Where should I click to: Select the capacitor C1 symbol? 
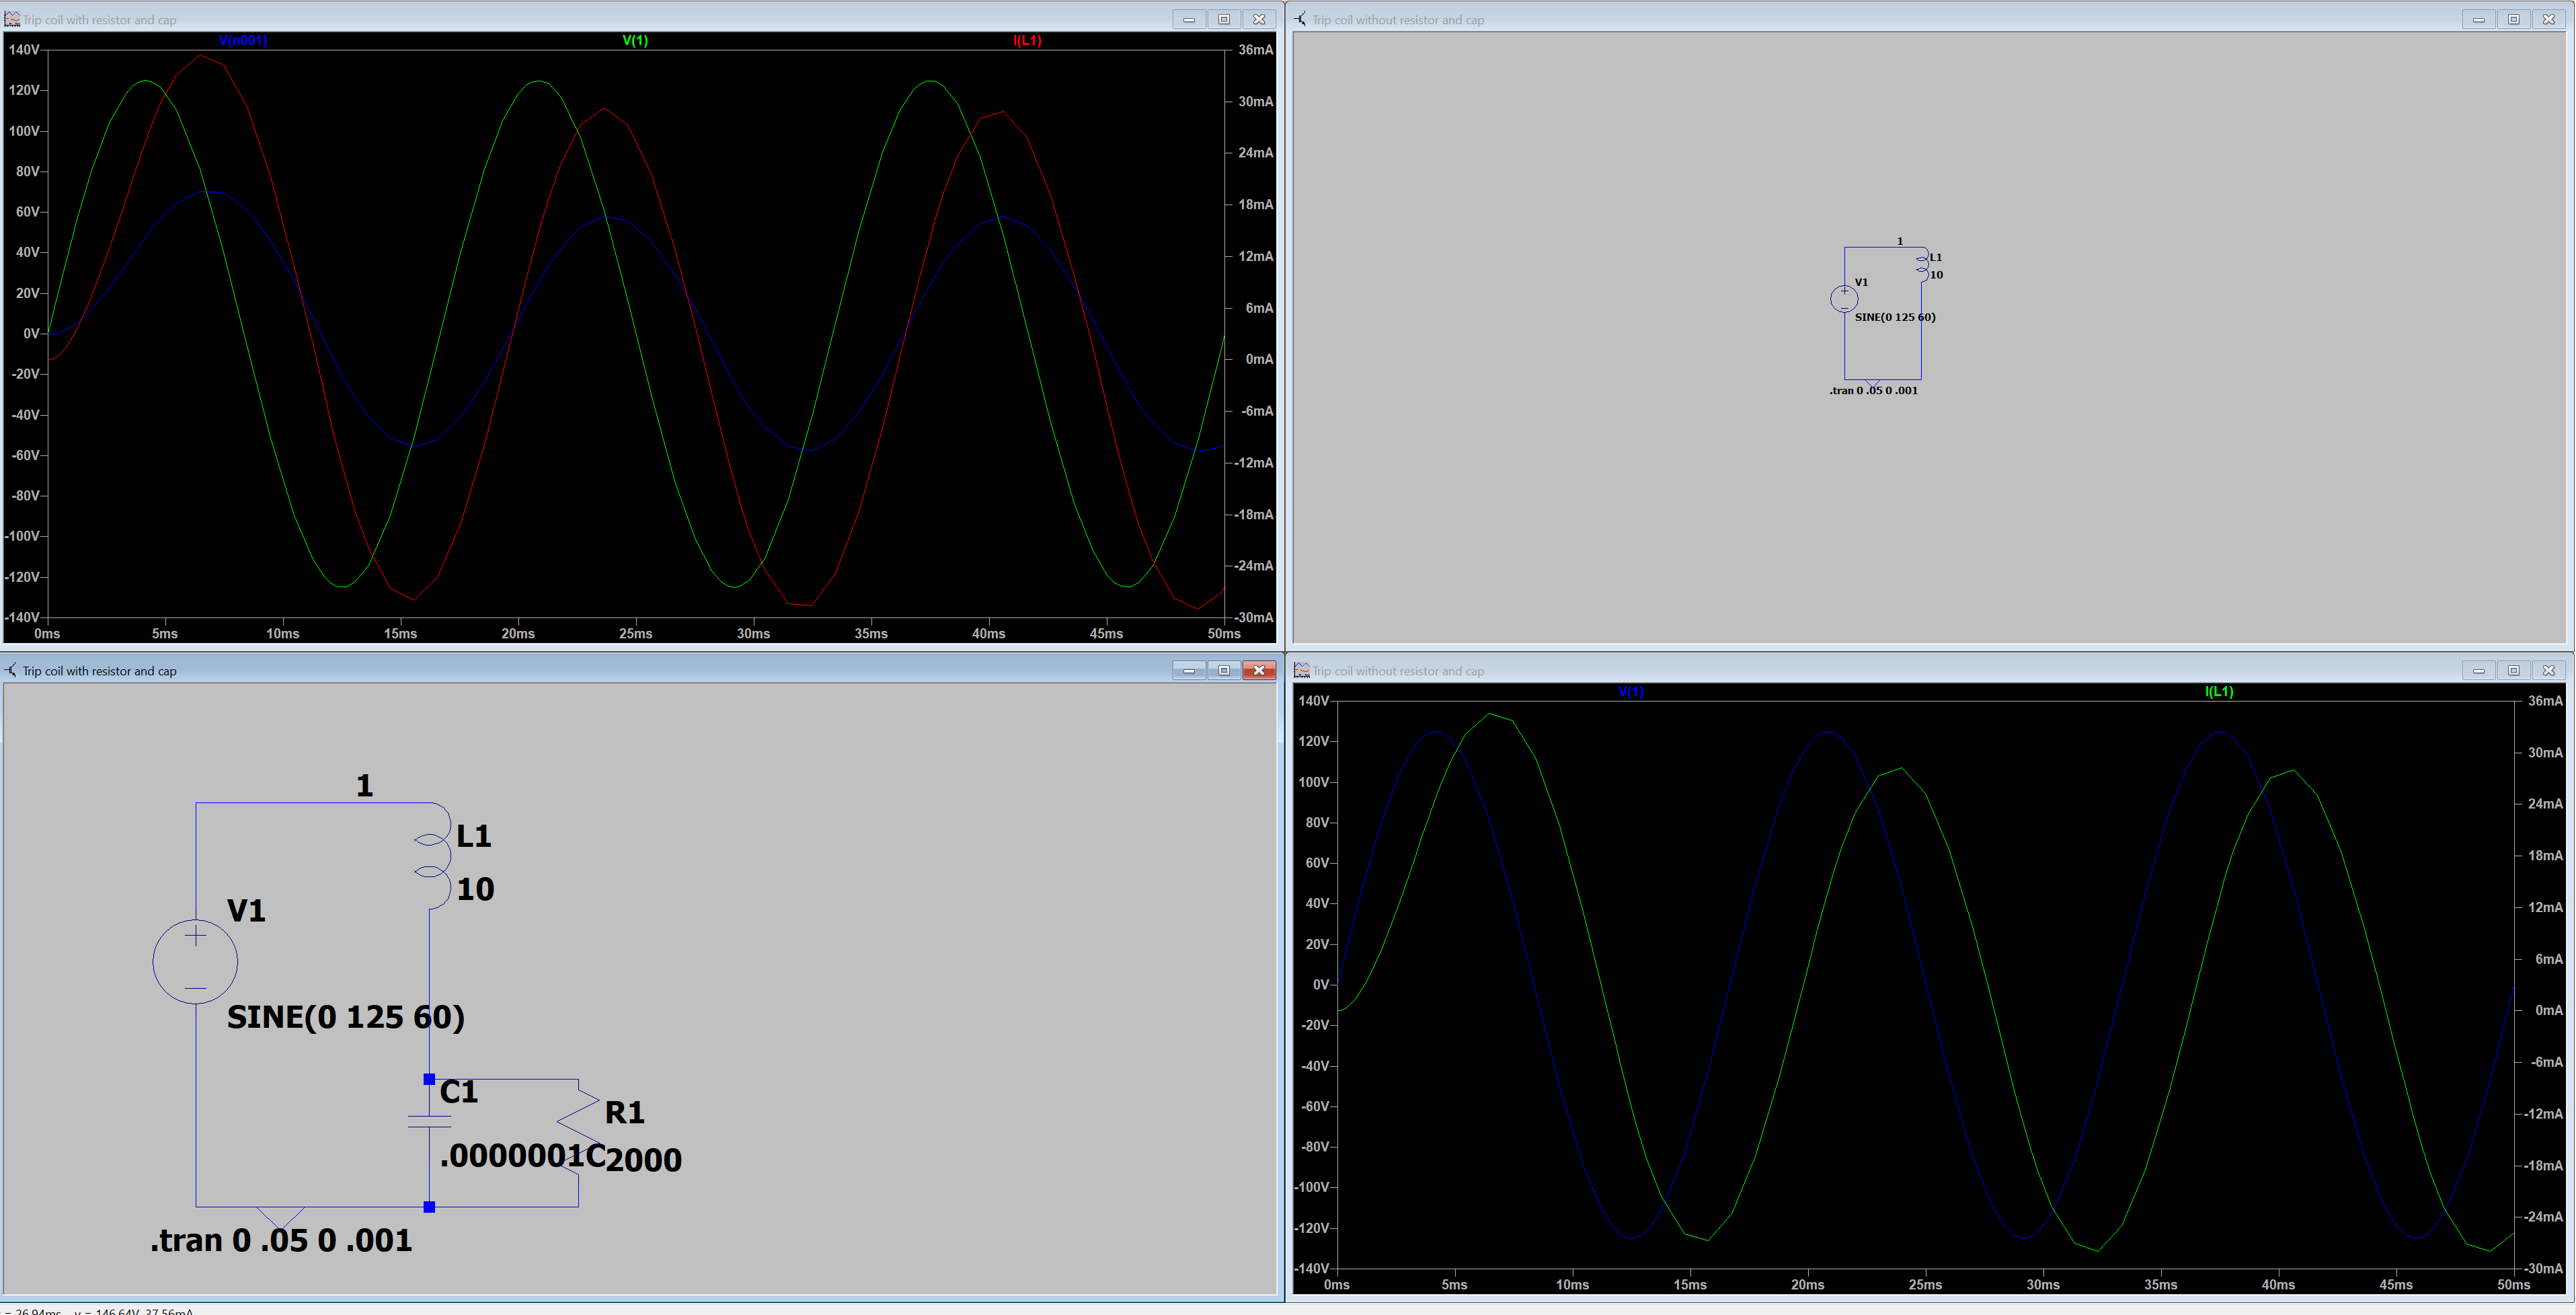[x=429, y=1121]
